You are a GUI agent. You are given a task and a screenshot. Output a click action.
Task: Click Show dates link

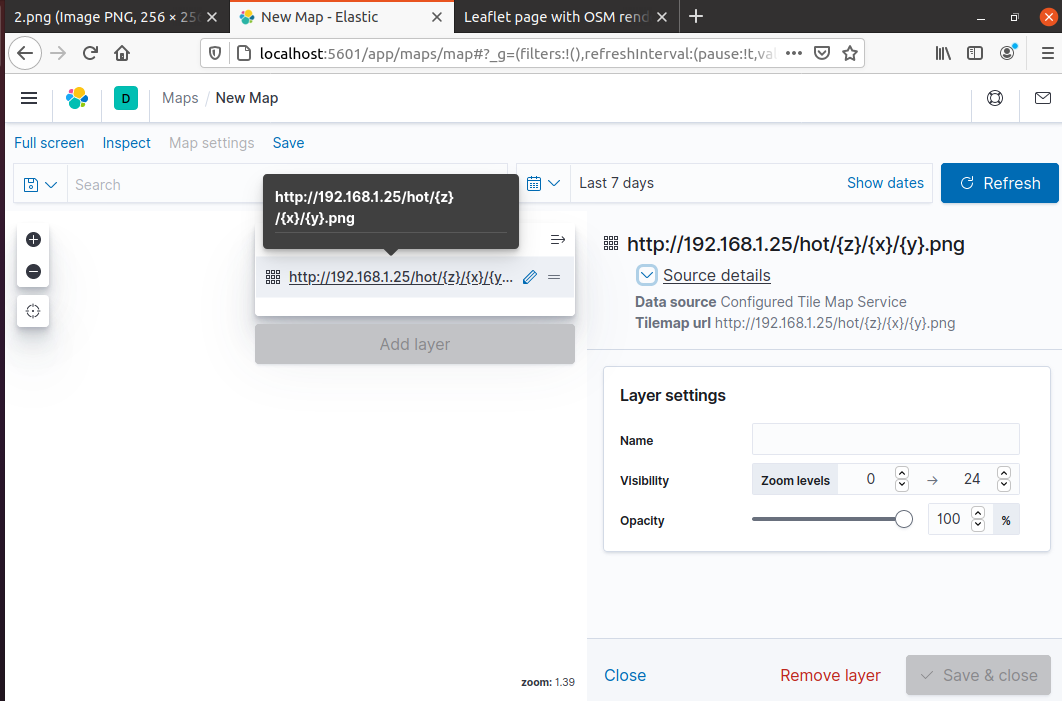click(885, 183)
